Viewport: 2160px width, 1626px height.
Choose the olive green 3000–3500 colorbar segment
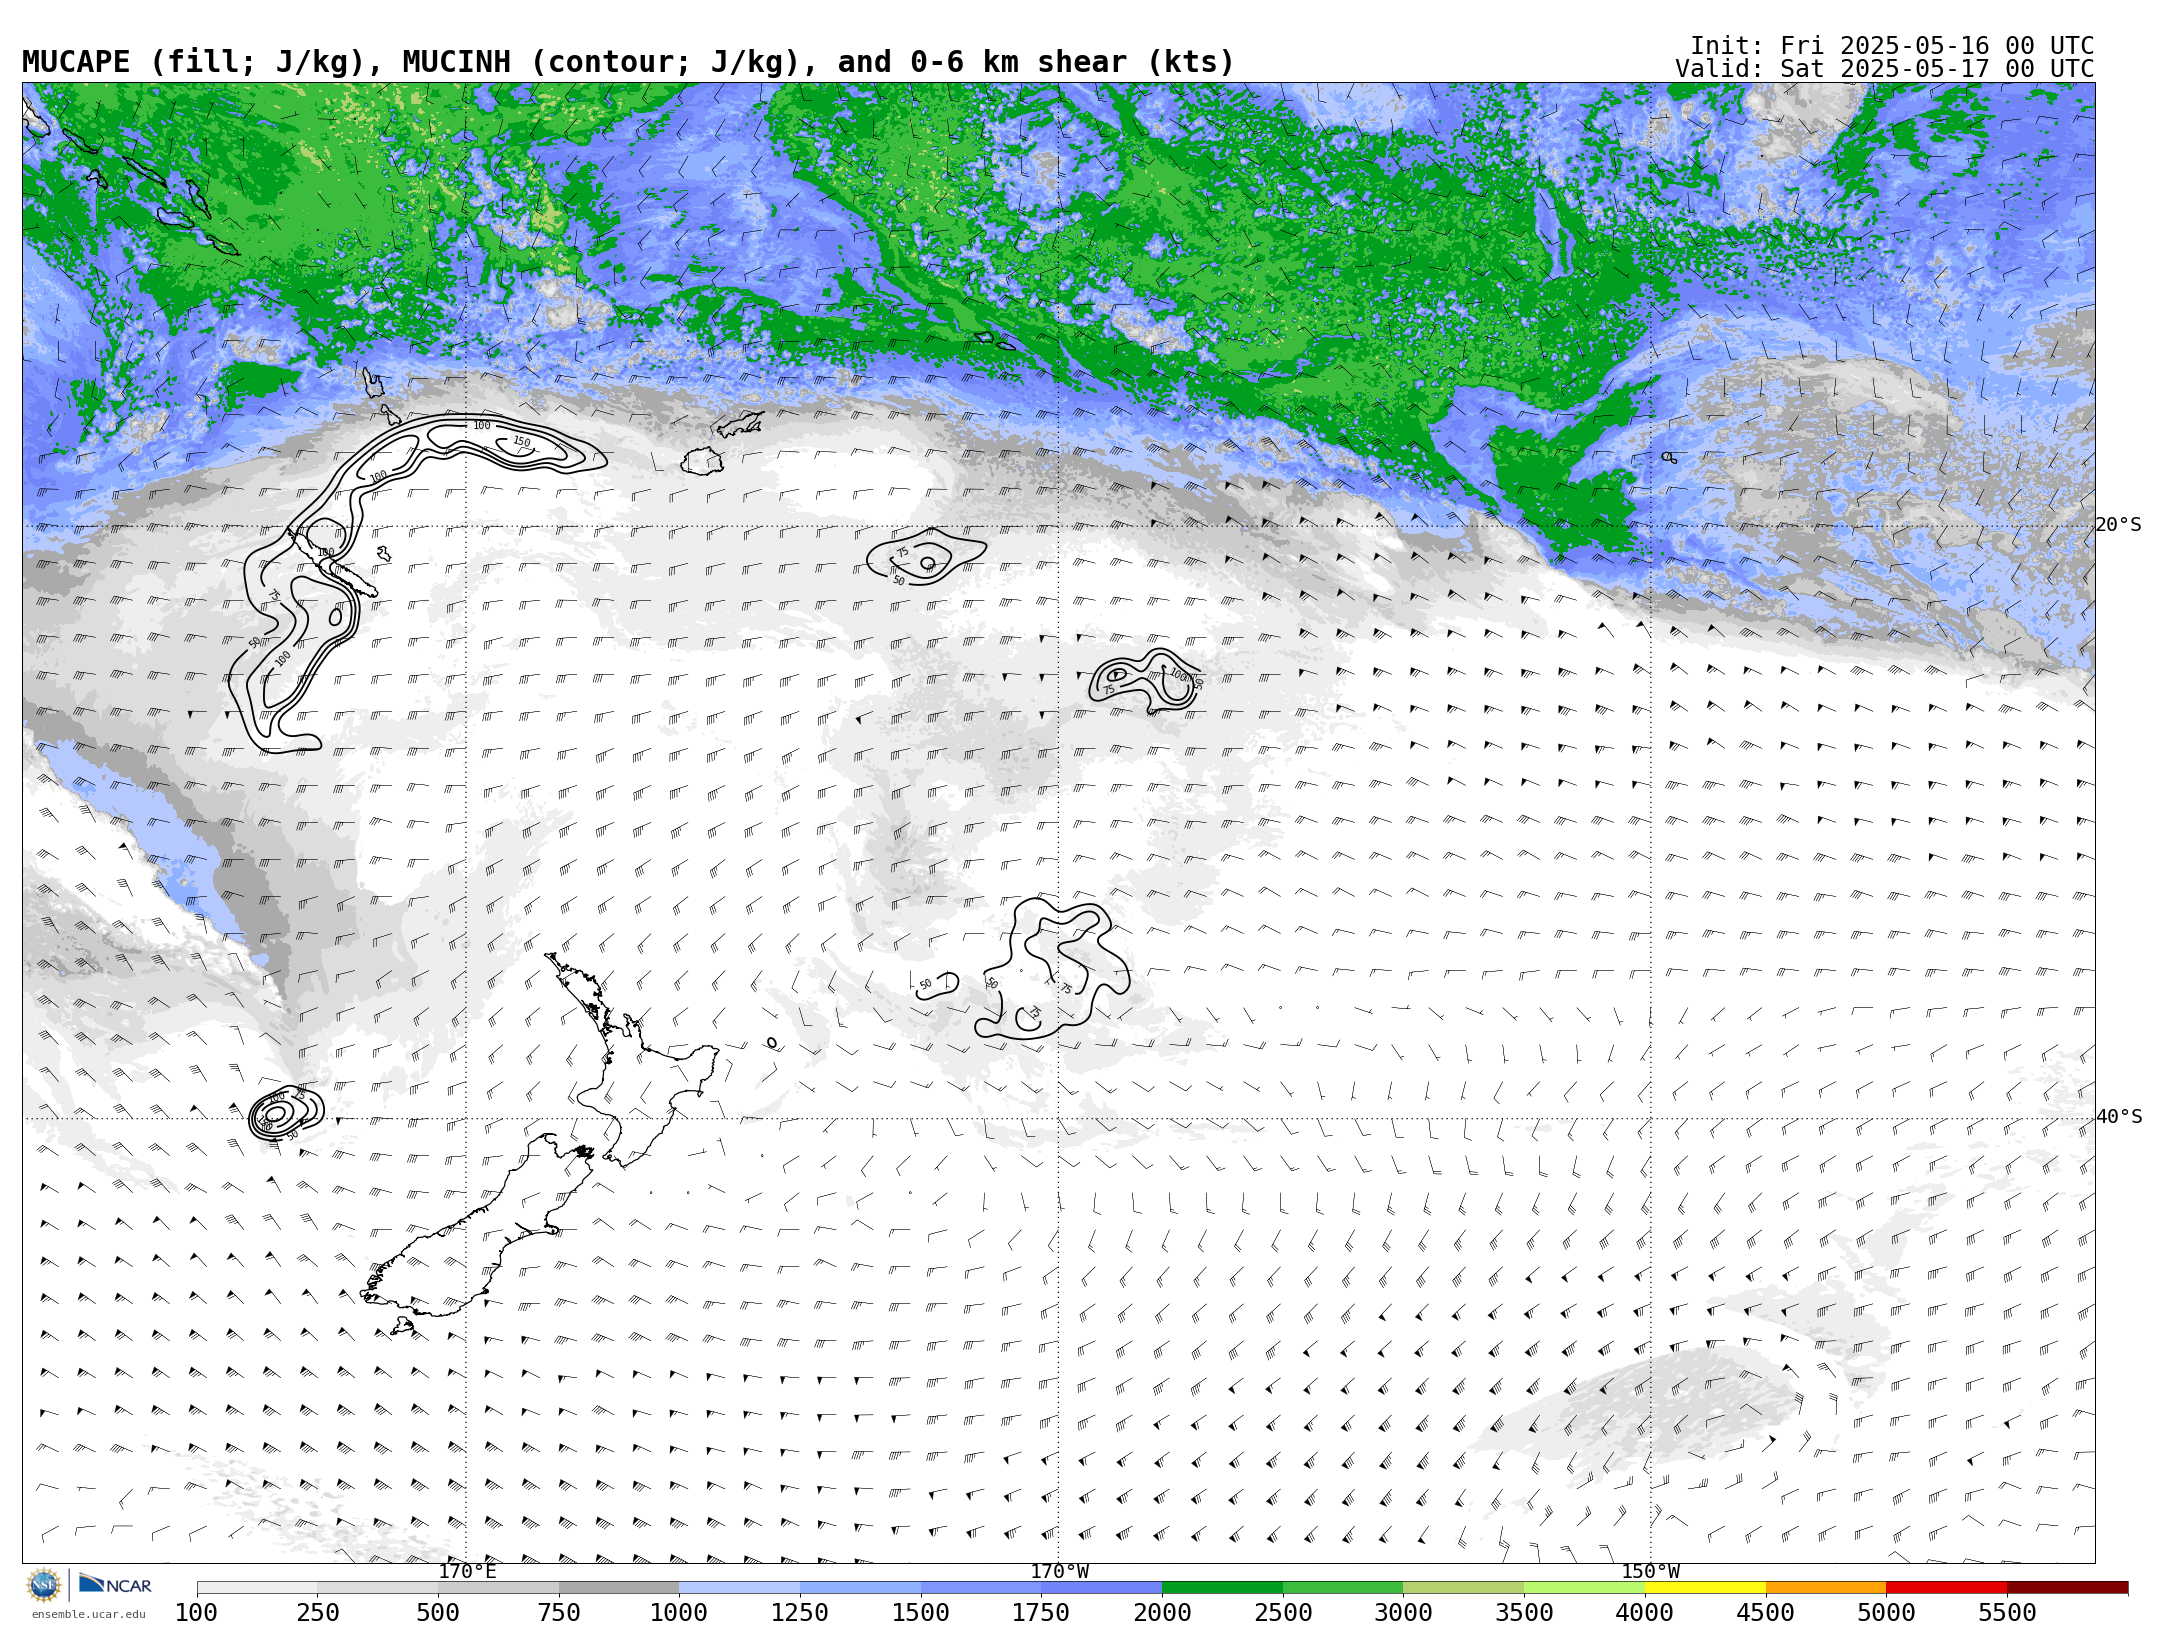point(1463,1587)
